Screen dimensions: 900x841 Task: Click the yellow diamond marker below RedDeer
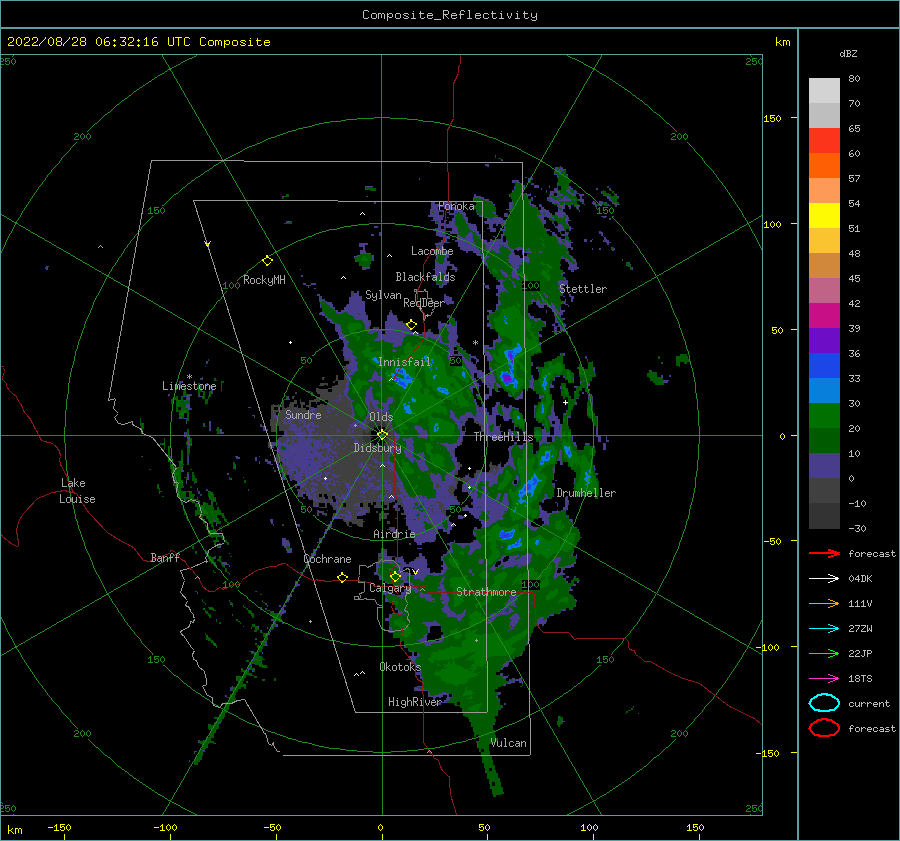[411, 325]
